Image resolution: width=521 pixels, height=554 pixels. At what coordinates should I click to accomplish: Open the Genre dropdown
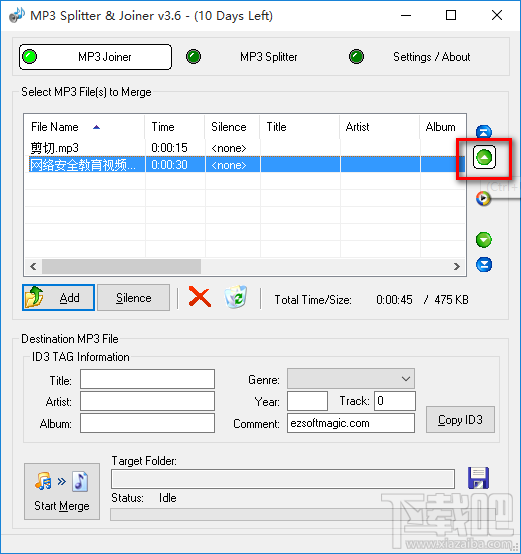point(351,379)
